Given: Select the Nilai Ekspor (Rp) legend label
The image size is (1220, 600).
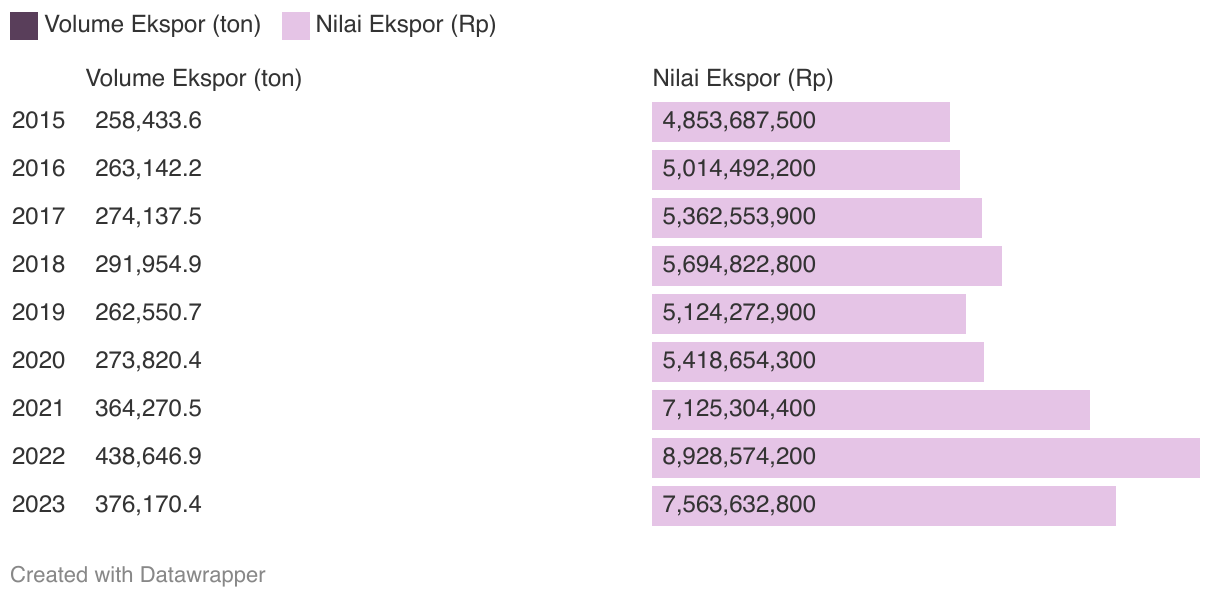Looking at the screenshot, I should tap(406, 26).
